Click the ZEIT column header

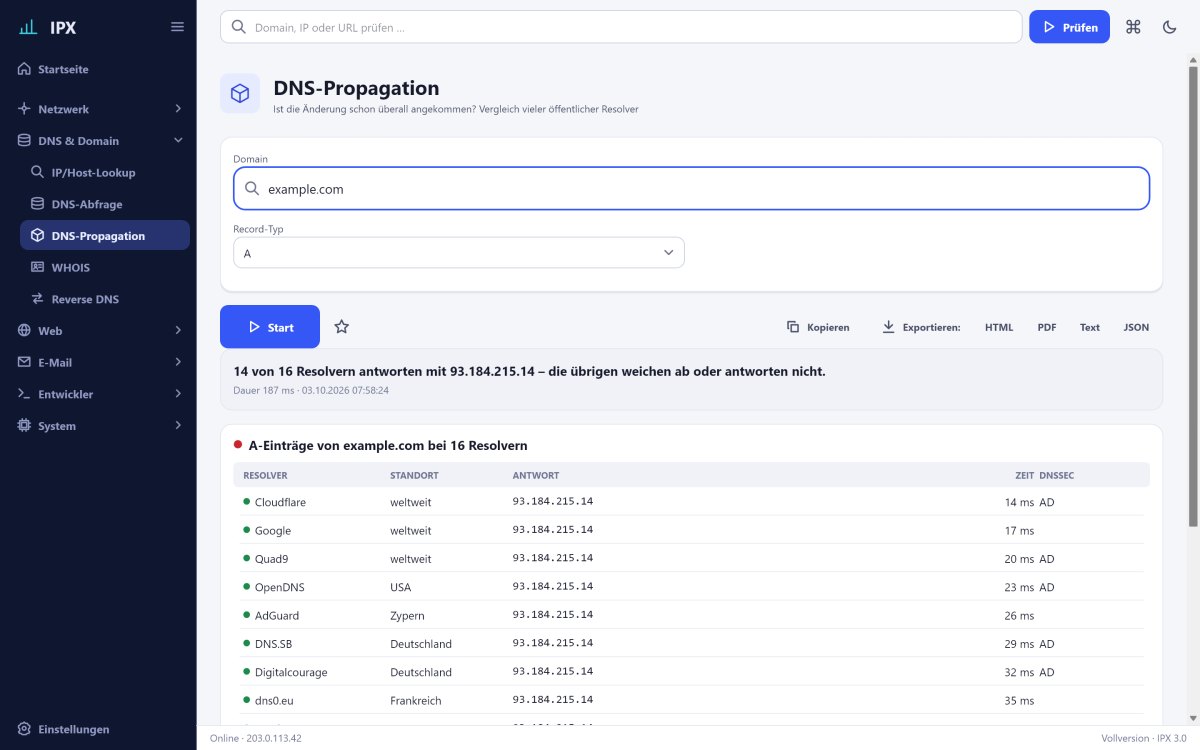click(1025, 475)
